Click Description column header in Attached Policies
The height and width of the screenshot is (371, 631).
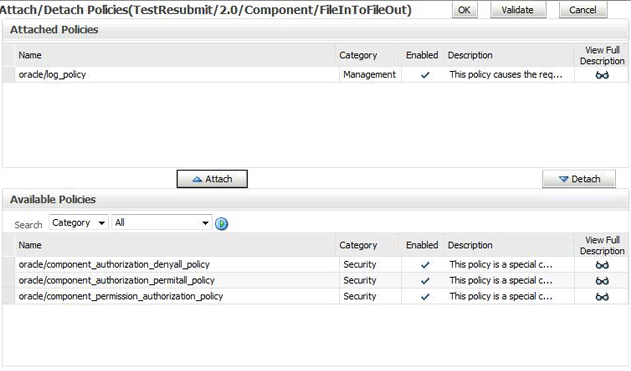[x=509, y=55]
